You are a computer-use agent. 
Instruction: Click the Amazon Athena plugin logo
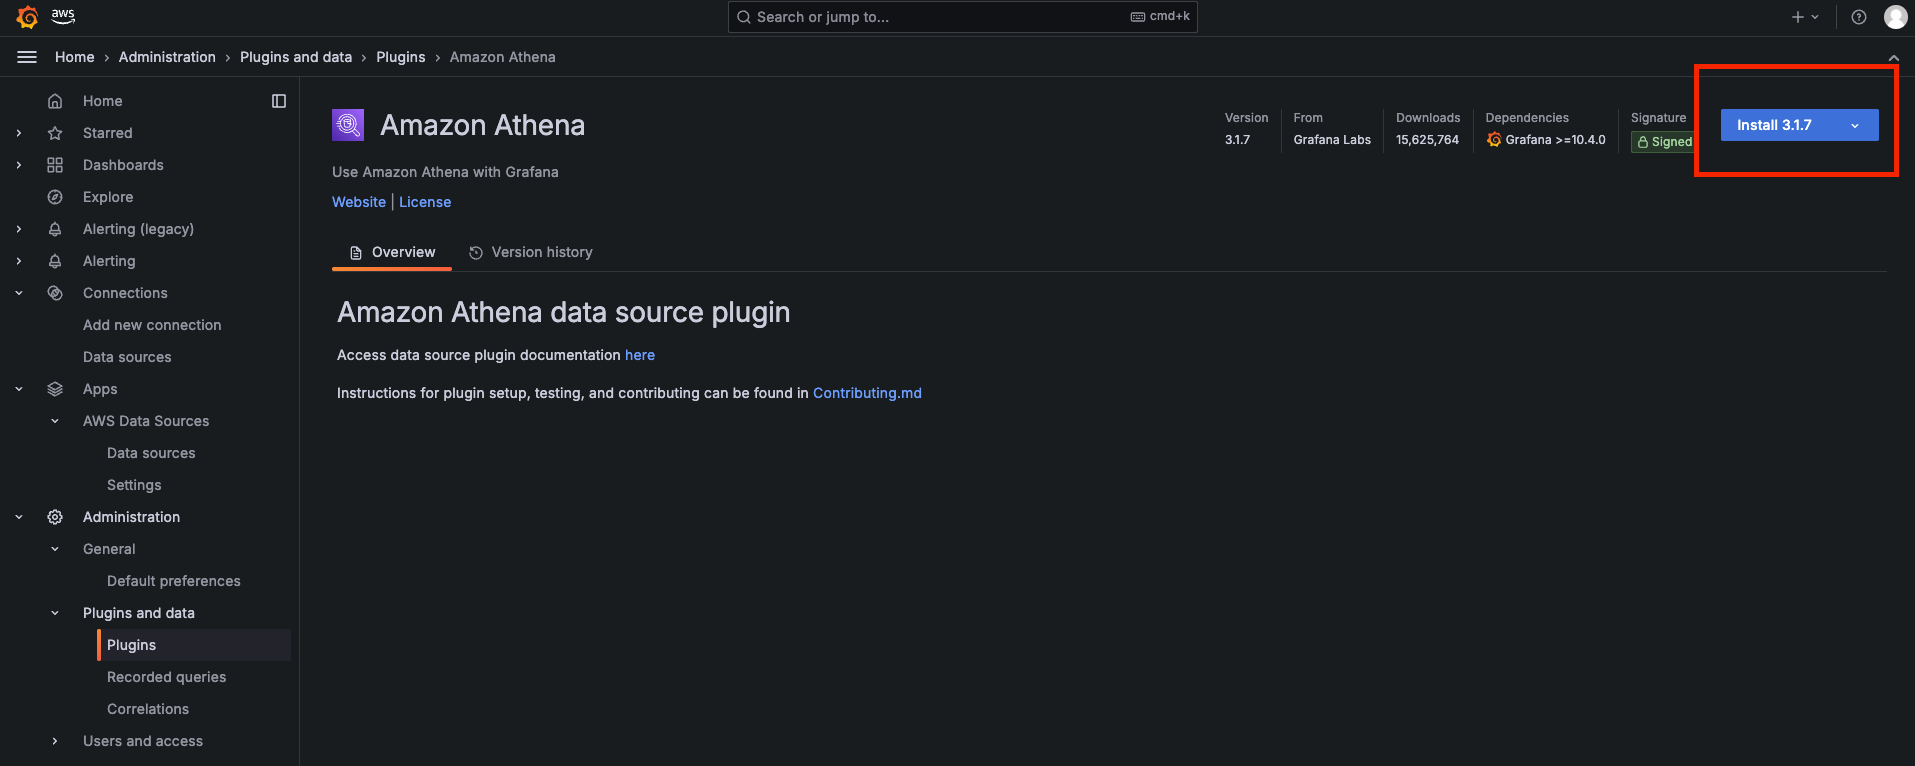(x=348, y=125)
